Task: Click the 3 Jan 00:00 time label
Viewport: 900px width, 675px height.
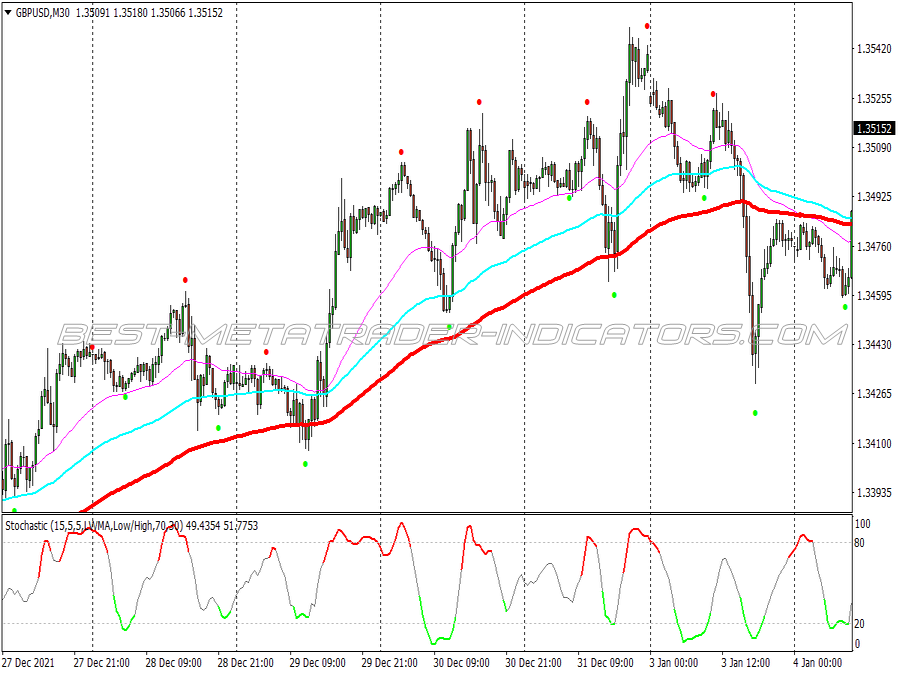Action: tap(674, 662)
